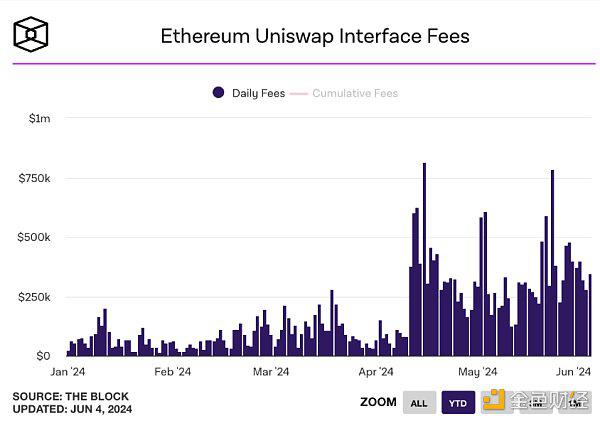Click the Mar '24 axis label

pyautogui.click(x=271, y=372)
